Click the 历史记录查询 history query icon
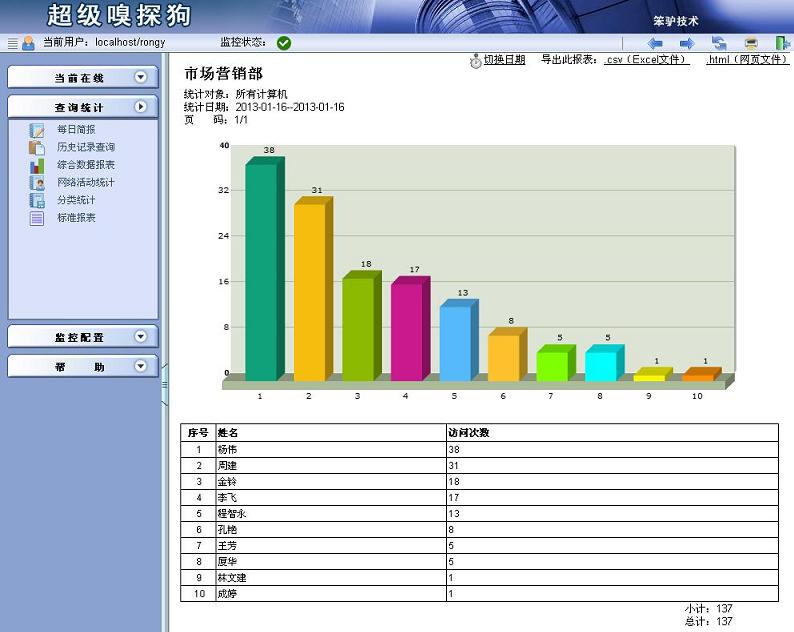The height and width of the screenshot is (632, 794). pyautogui.click(x=37, y=148)
